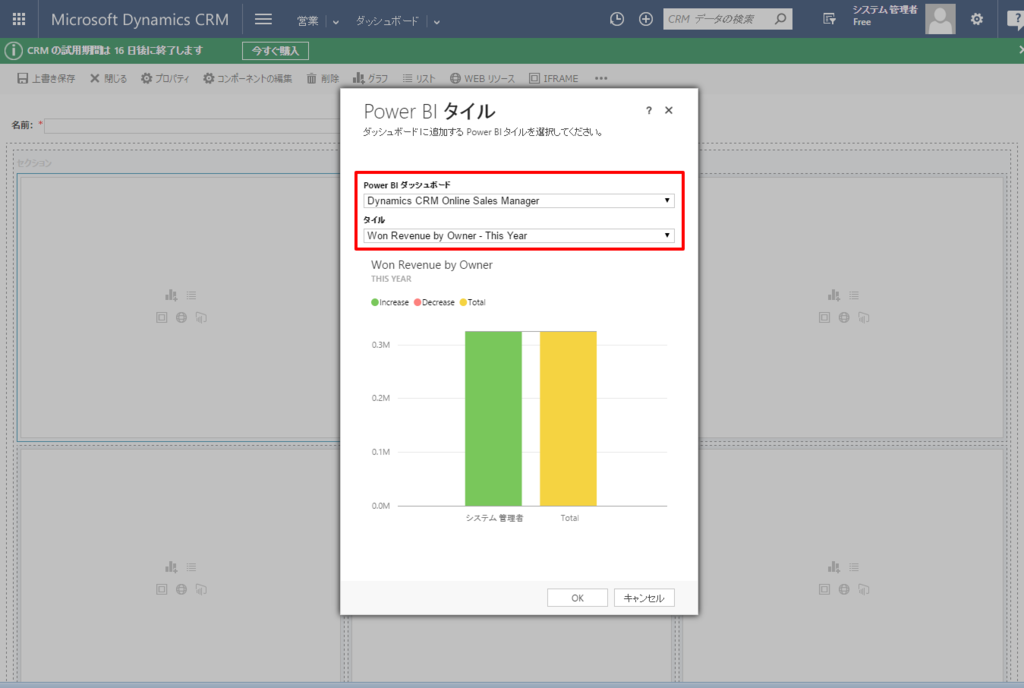This screenshot has height=688, width=1024.
Task: Close the Power BI tile dialog
Action: click(x=669, y=110)
